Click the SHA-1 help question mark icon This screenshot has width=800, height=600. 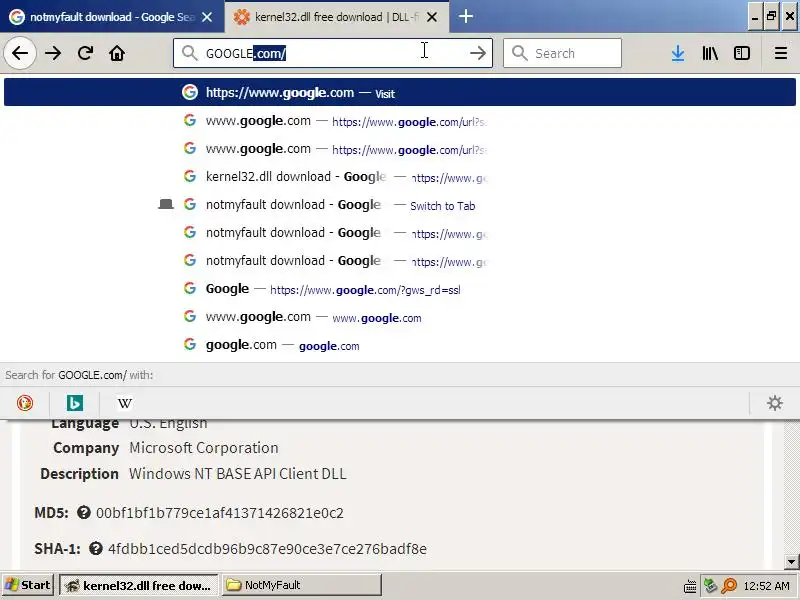[95, 548]
